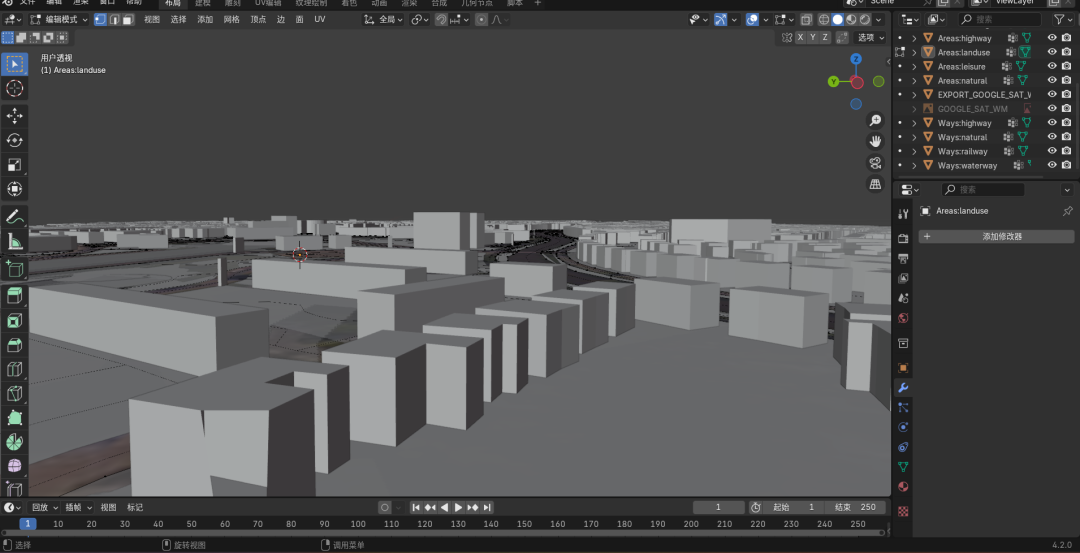Toggle proportional editing
Screen dimensions: 1080x553
(481, 19)
